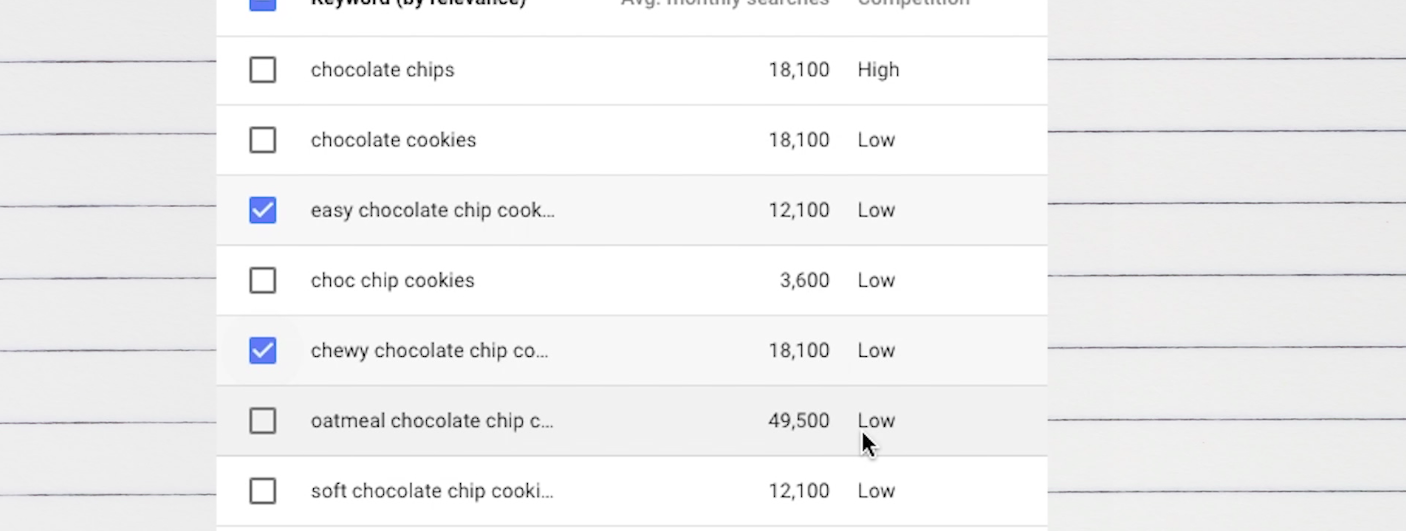Select the chocolate cookies checkbox
The image size is (1406, 531).
(262, 140)
